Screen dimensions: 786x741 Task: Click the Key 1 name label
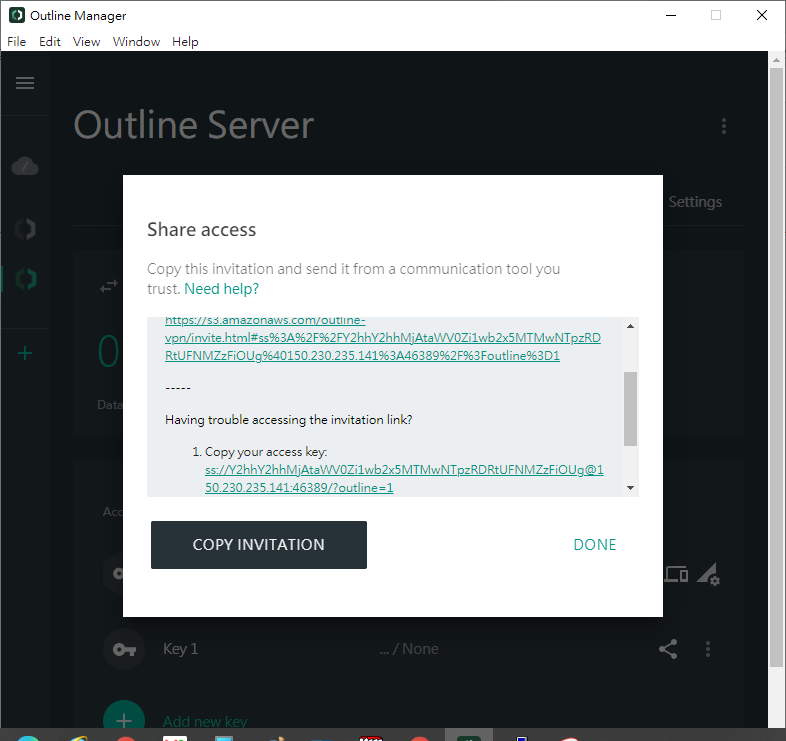[x=180, y=649]
